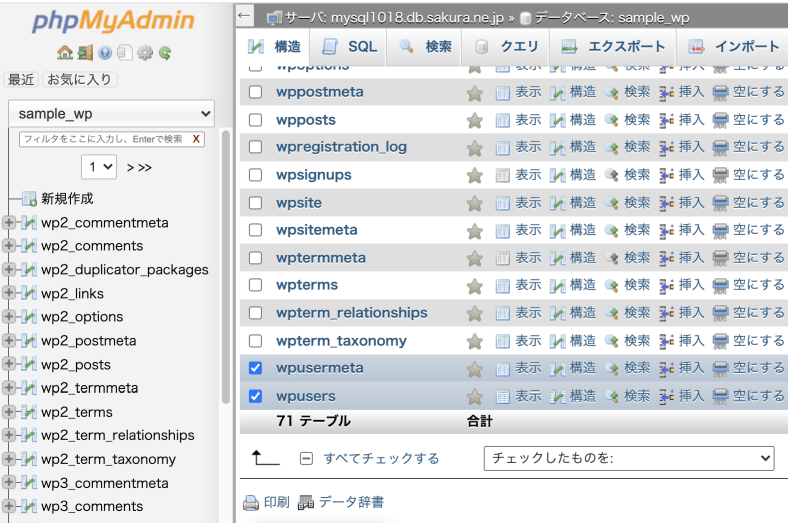Screen dimensions: 788x523
Task: Open navigation settings gear icon
Action: (145, 52)
